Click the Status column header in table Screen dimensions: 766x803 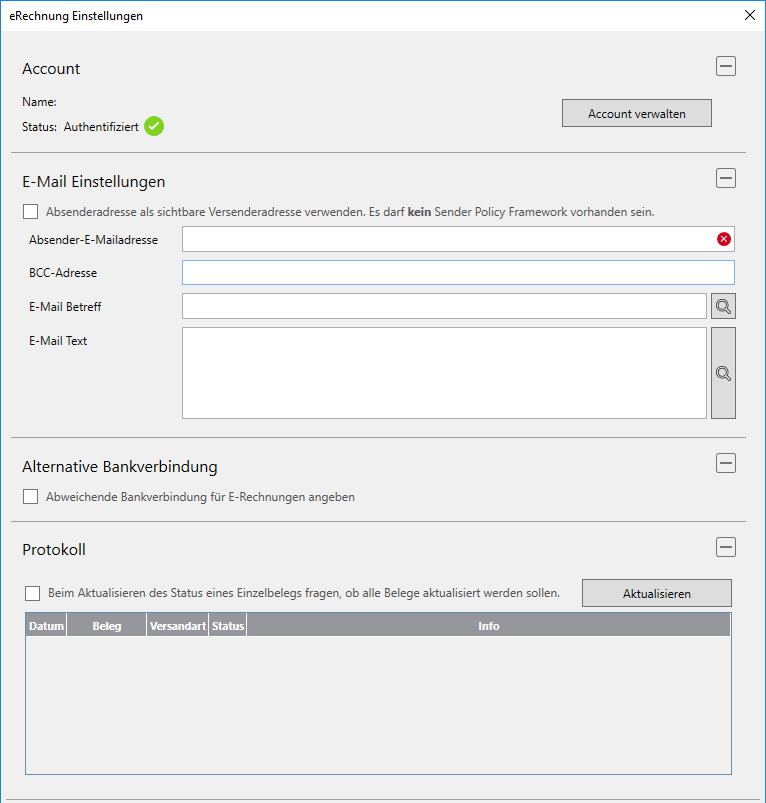click(x=228, y=626)
